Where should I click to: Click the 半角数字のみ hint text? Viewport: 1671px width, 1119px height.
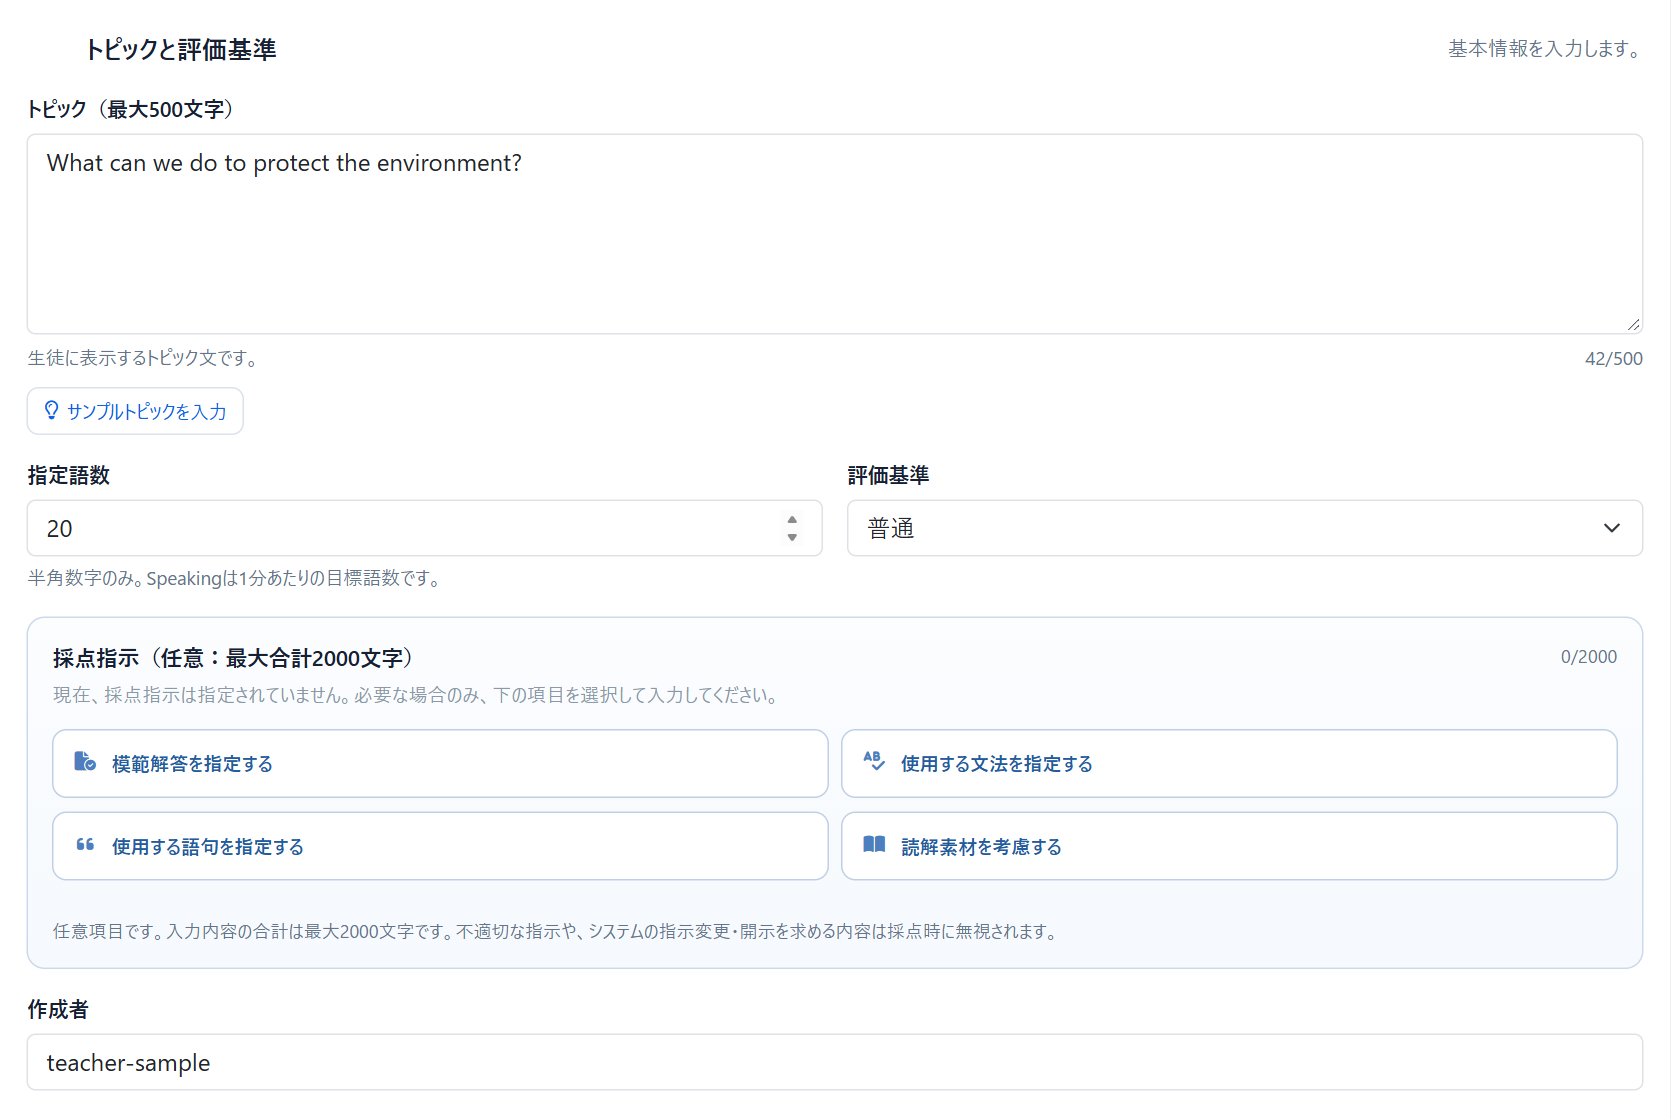tap(236, 578)
